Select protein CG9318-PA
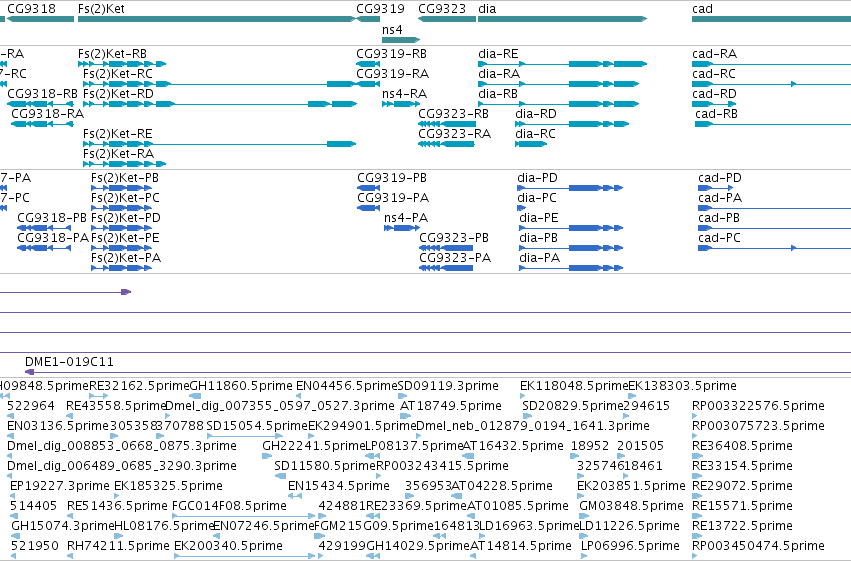 pos(53,238)
